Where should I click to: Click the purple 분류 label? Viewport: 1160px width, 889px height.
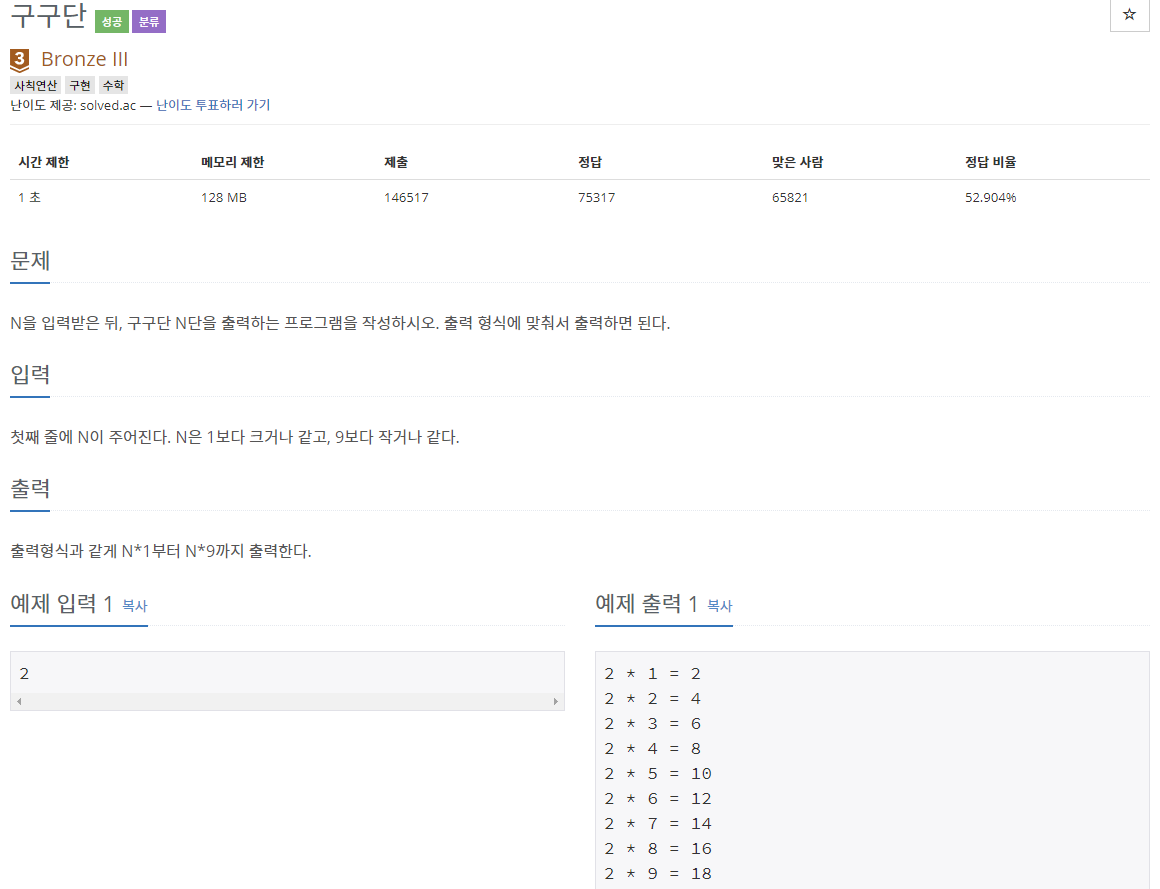(149, 21)
